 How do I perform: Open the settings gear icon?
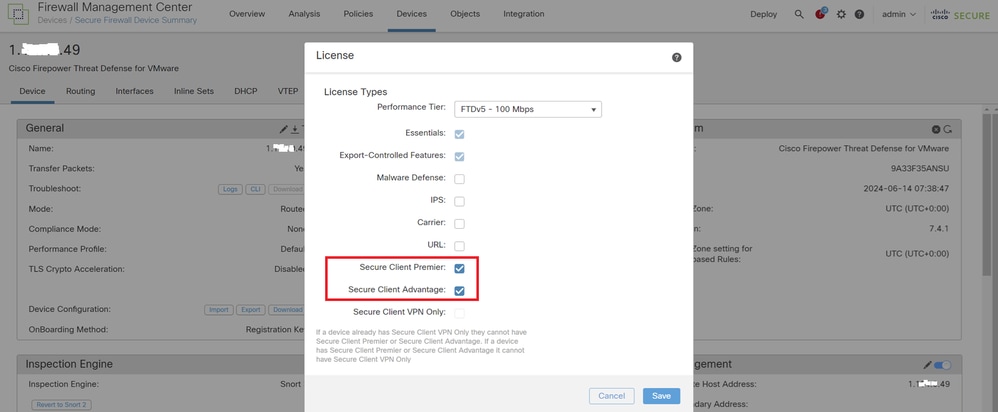click(x=841, y=14)
